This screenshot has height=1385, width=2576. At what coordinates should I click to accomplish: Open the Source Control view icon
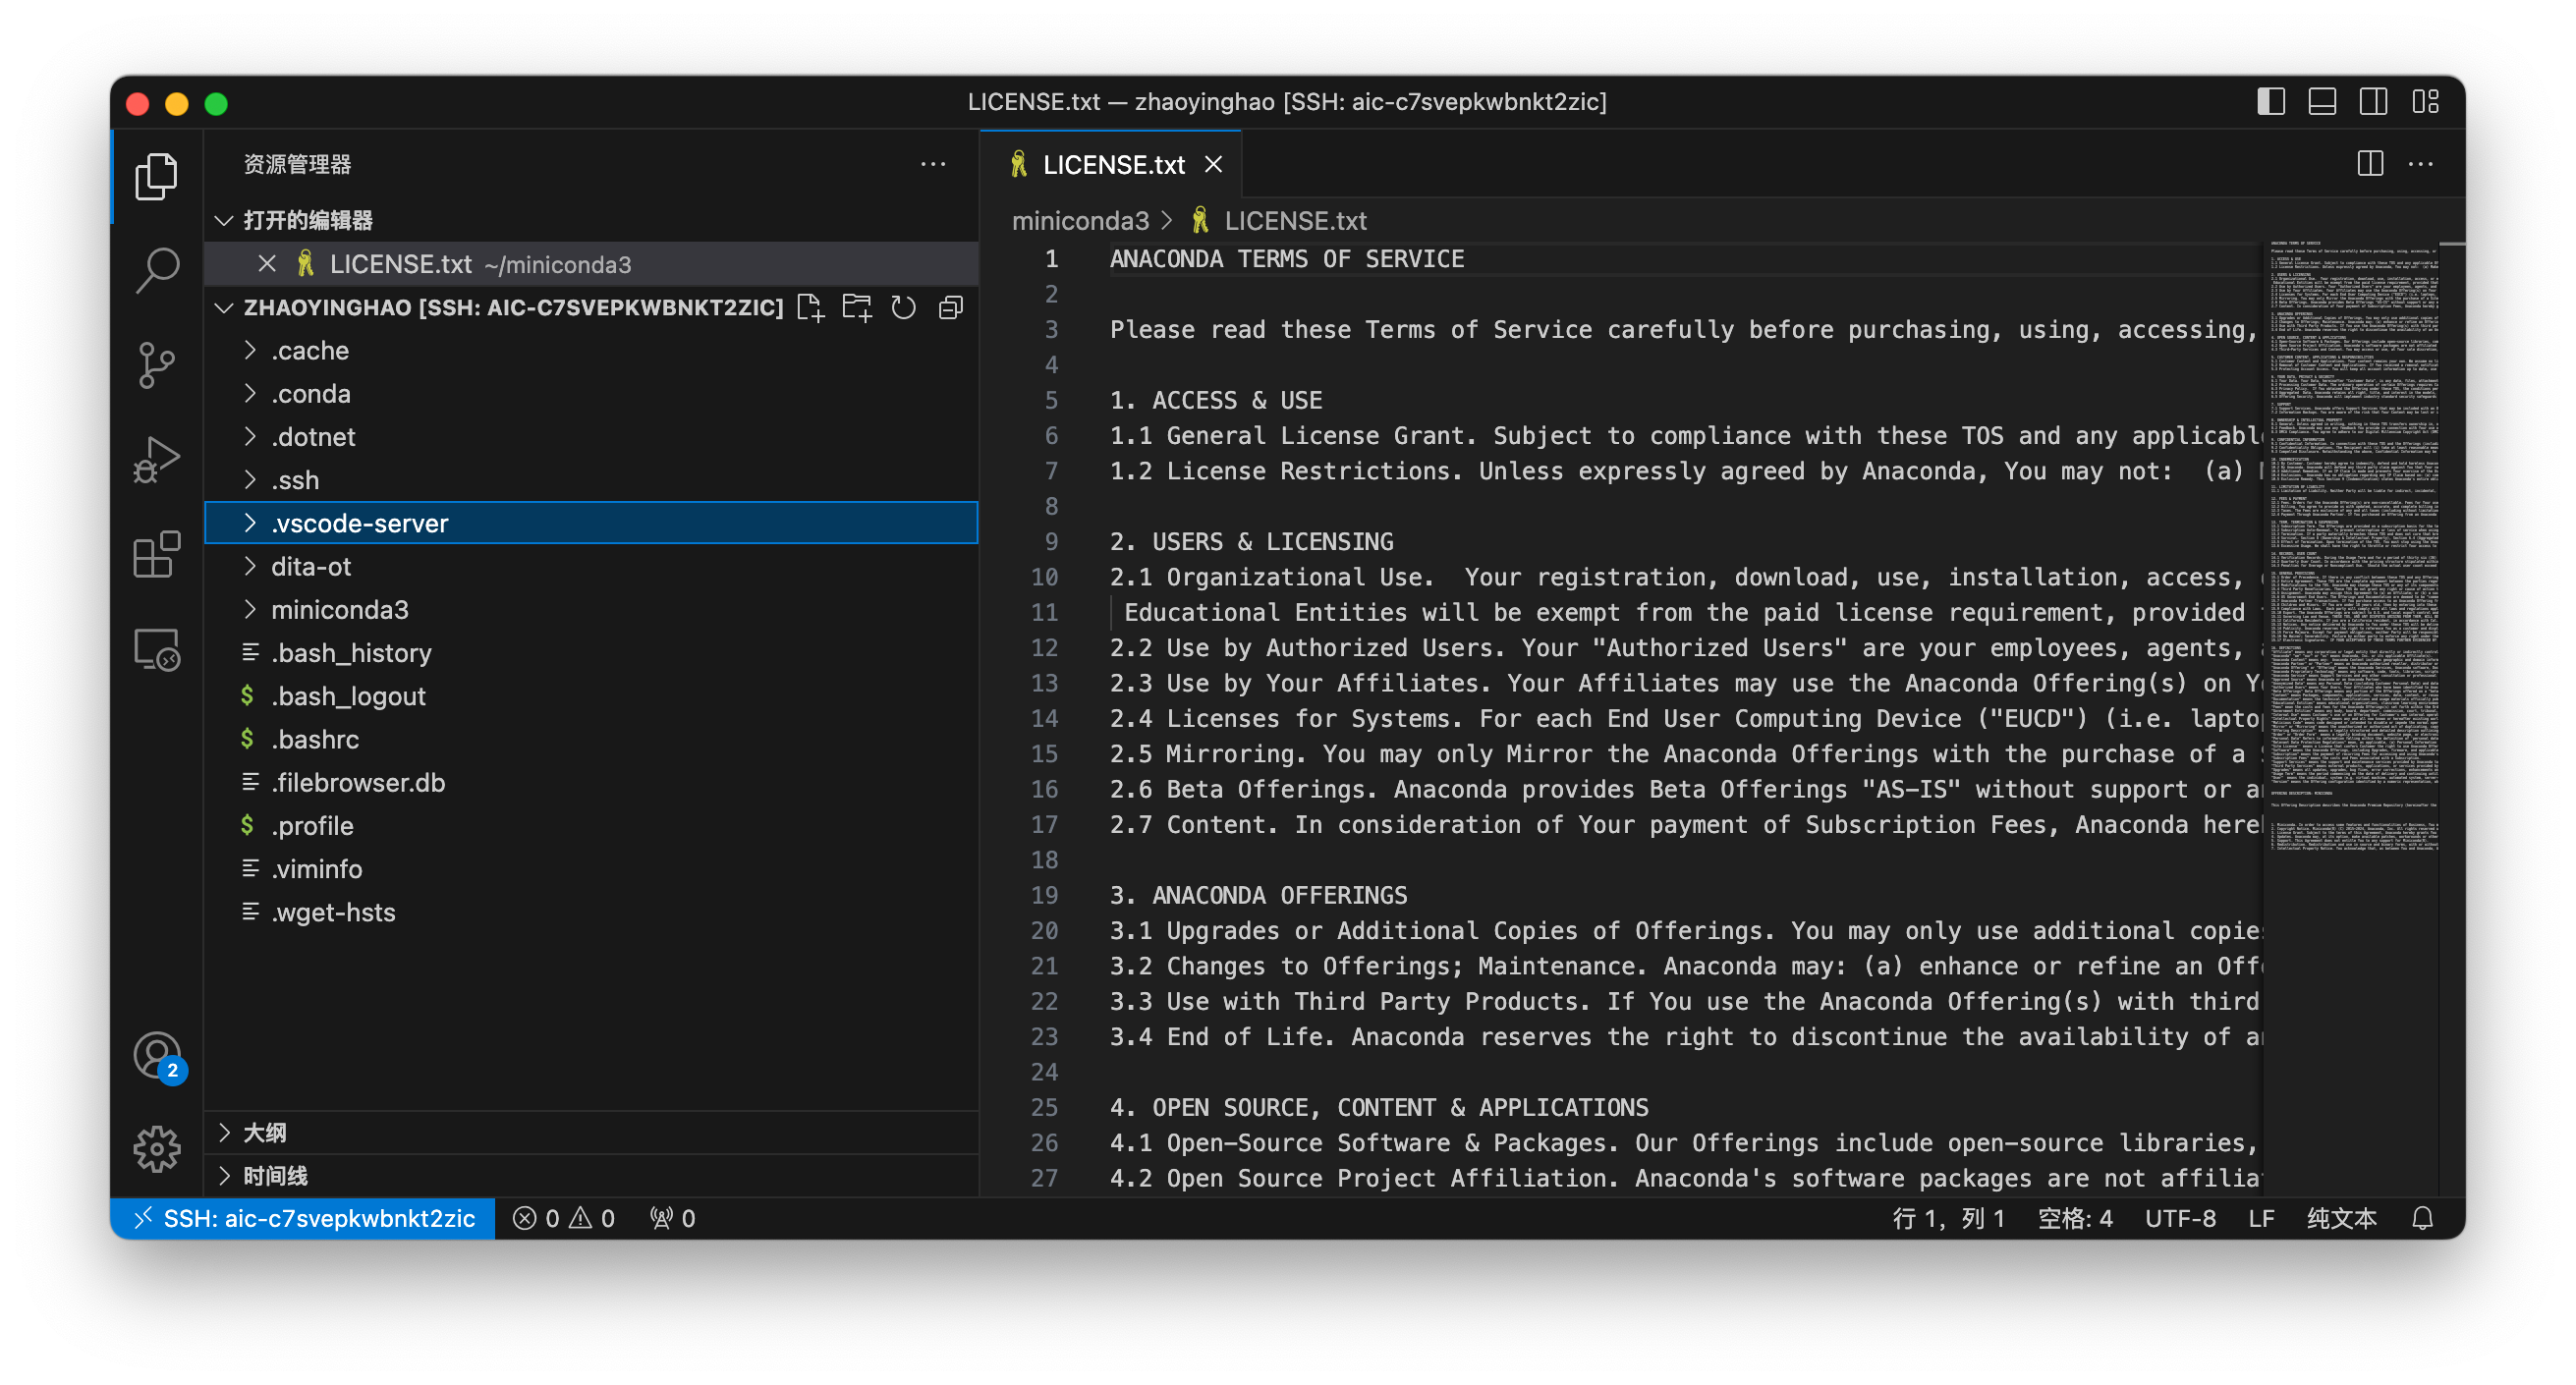(x=156, y=364)
